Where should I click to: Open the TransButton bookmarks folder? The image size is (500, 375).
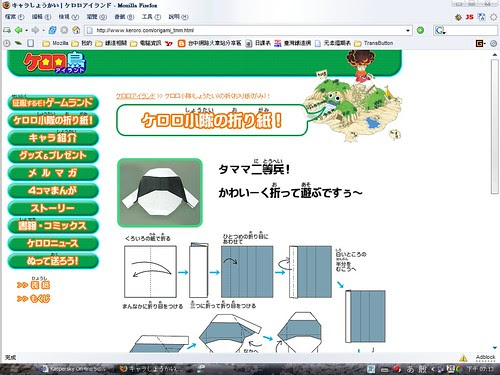[374, 43]
